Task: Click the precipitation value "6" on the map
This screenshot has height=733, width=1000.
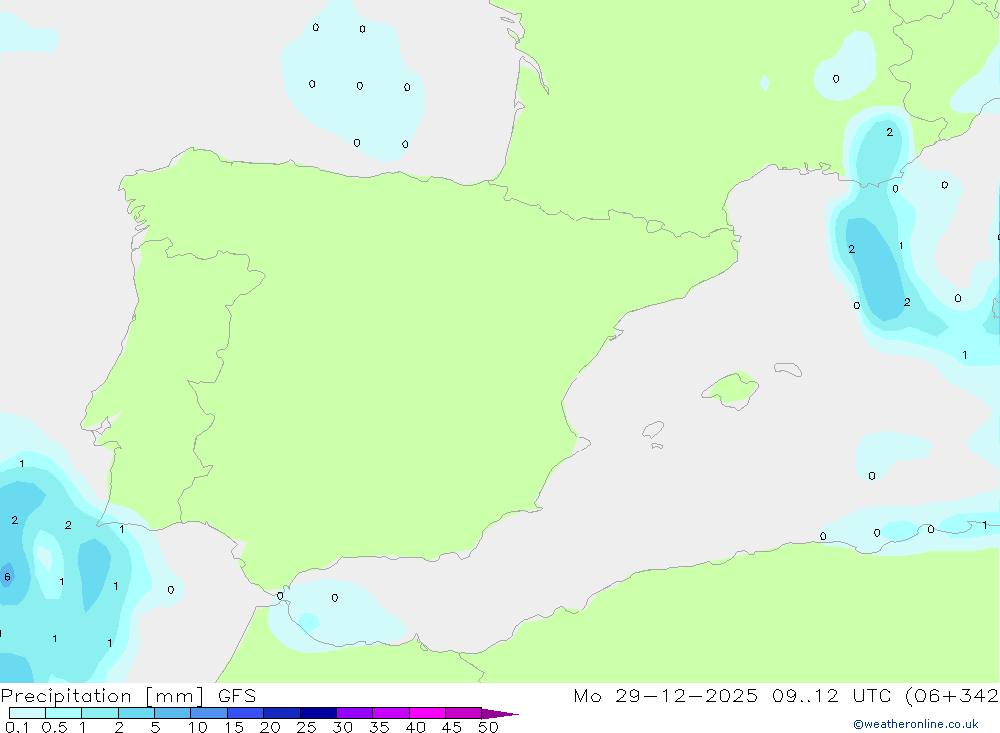Action: 7,577
